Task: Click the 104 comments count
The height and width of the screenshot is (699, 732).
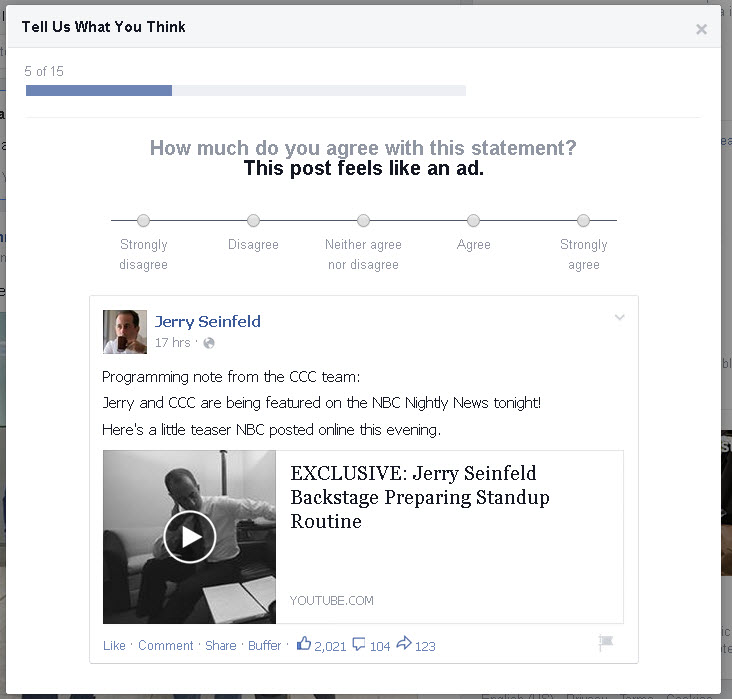Action: pyautogui.click(x=380, y=646)
